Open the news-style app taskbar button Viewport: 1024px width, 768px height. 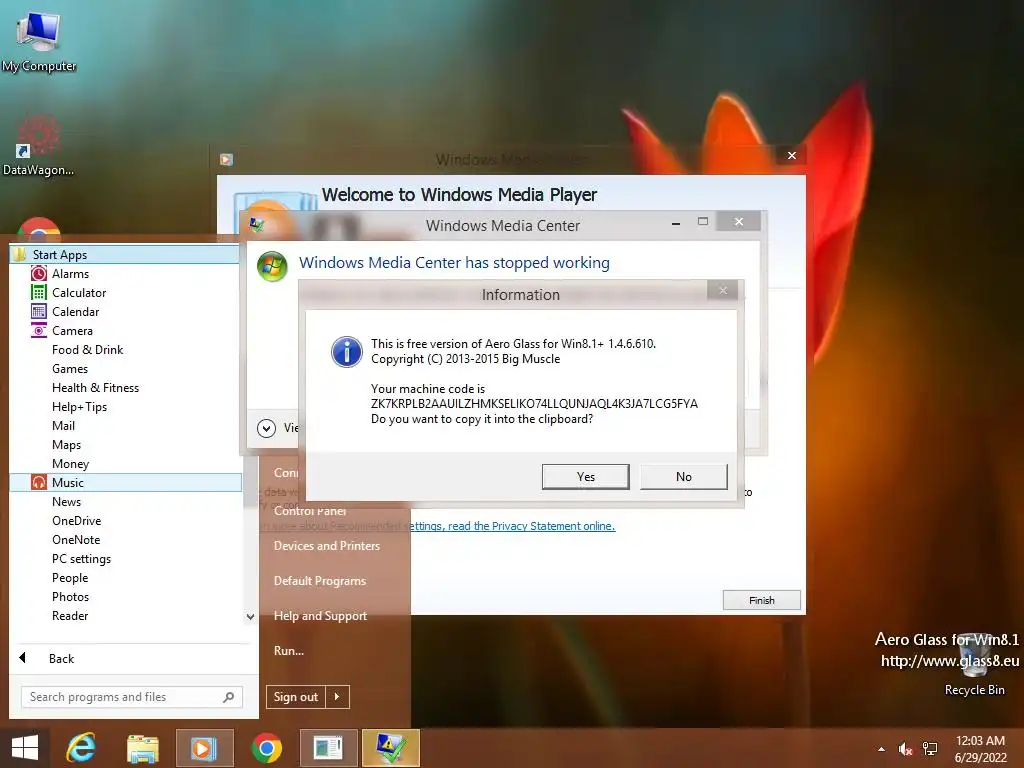click(x=328, y=748)
